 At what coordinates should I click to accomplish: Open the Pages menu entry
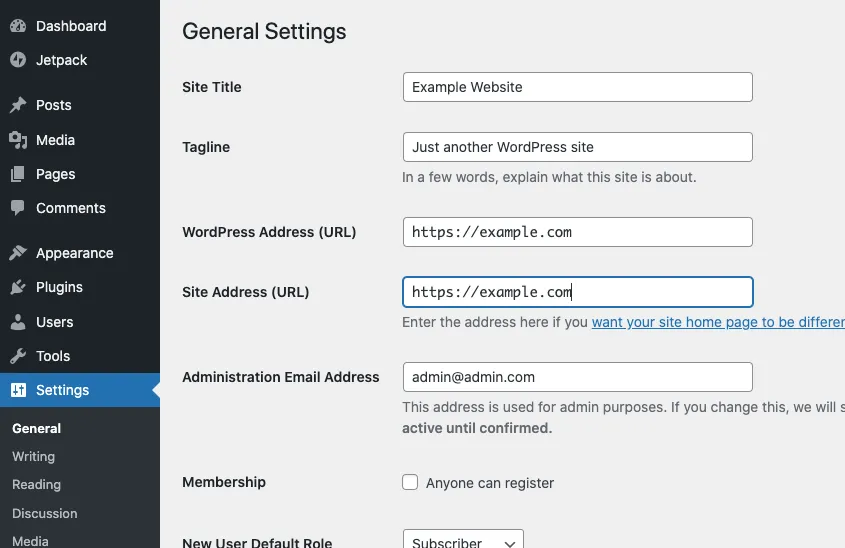pos(56,174)
